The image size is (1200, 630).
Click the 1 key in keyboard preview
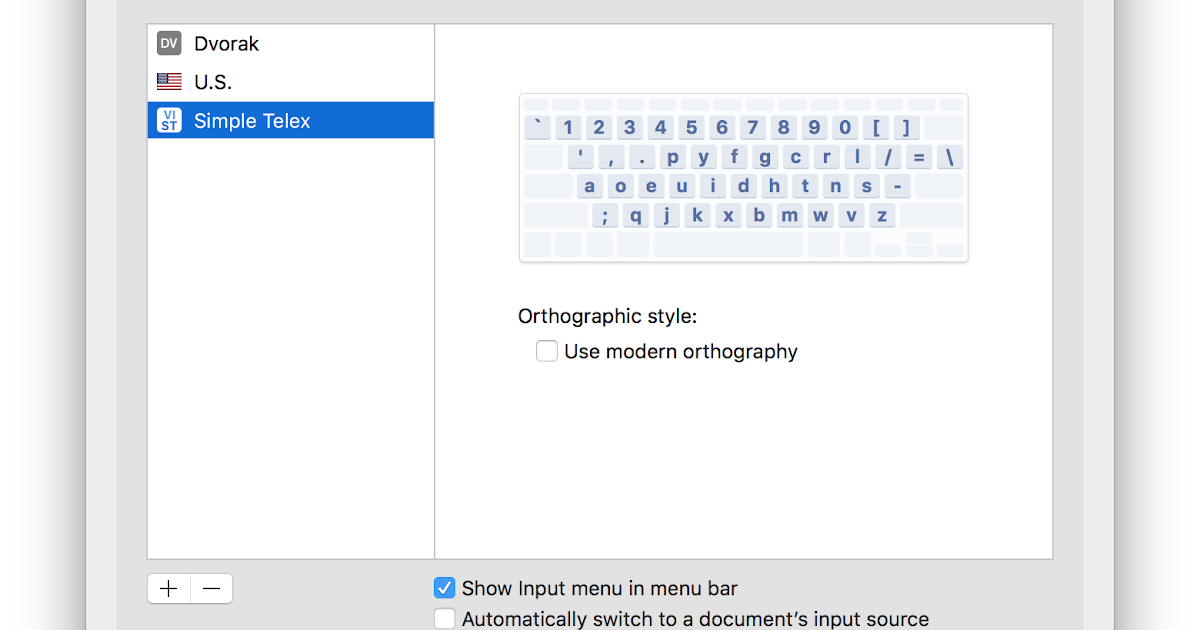pyautogui.click(x=568, y=127)
